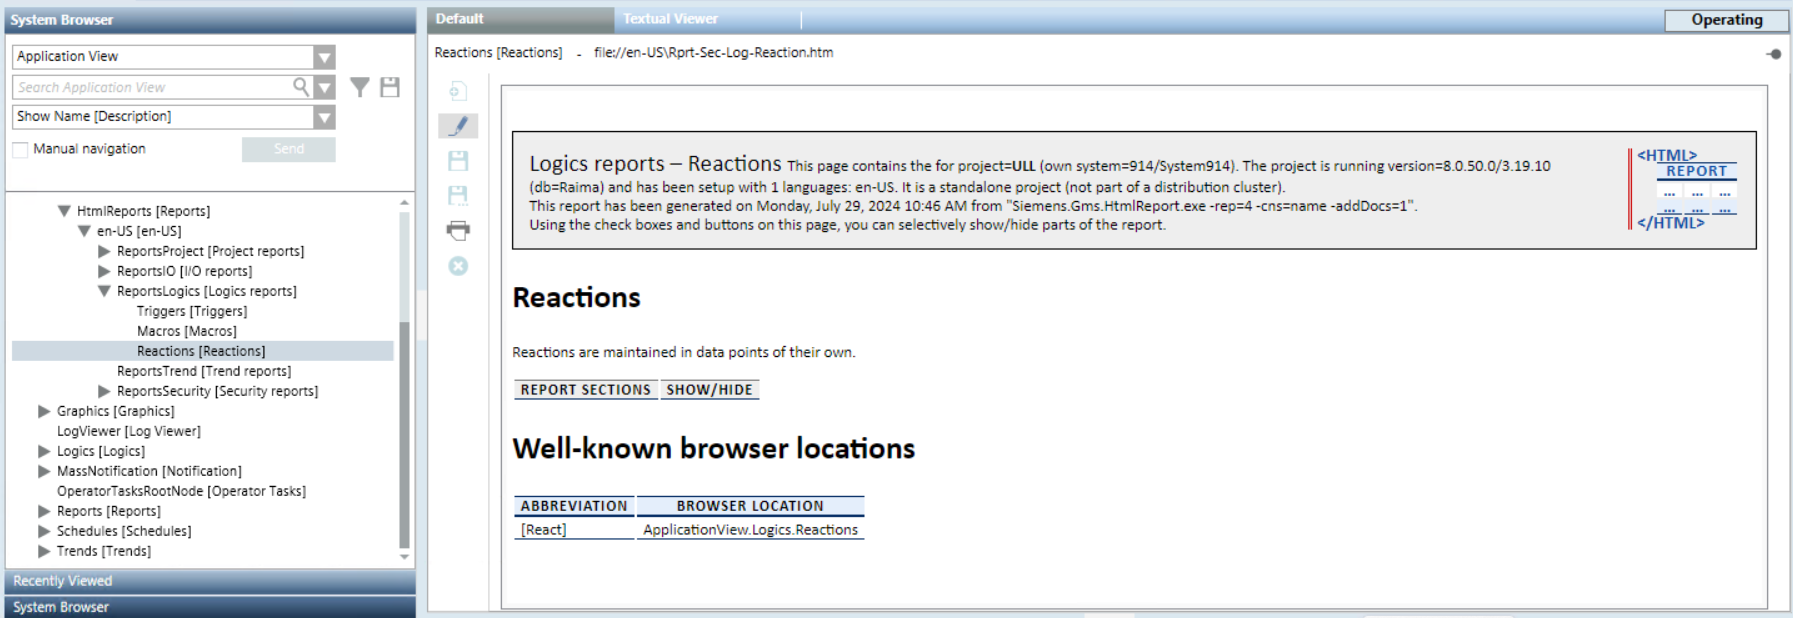Collapse the ReportsLogics tree node
The width and height of the screenshot is (1793, 618).
click(x=104, y=291)
